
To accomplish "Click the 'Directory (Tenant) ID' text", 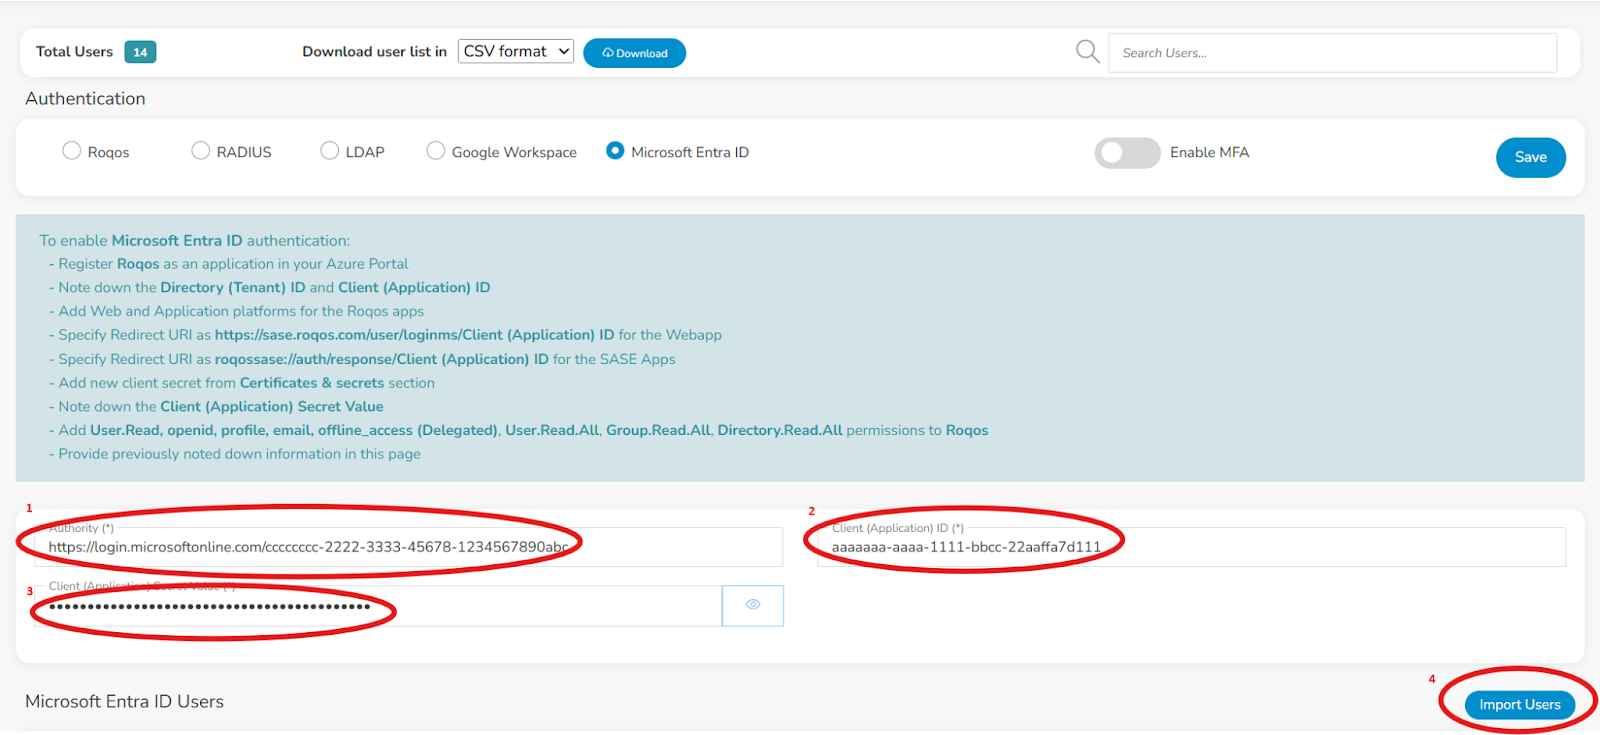I will 233,287.
